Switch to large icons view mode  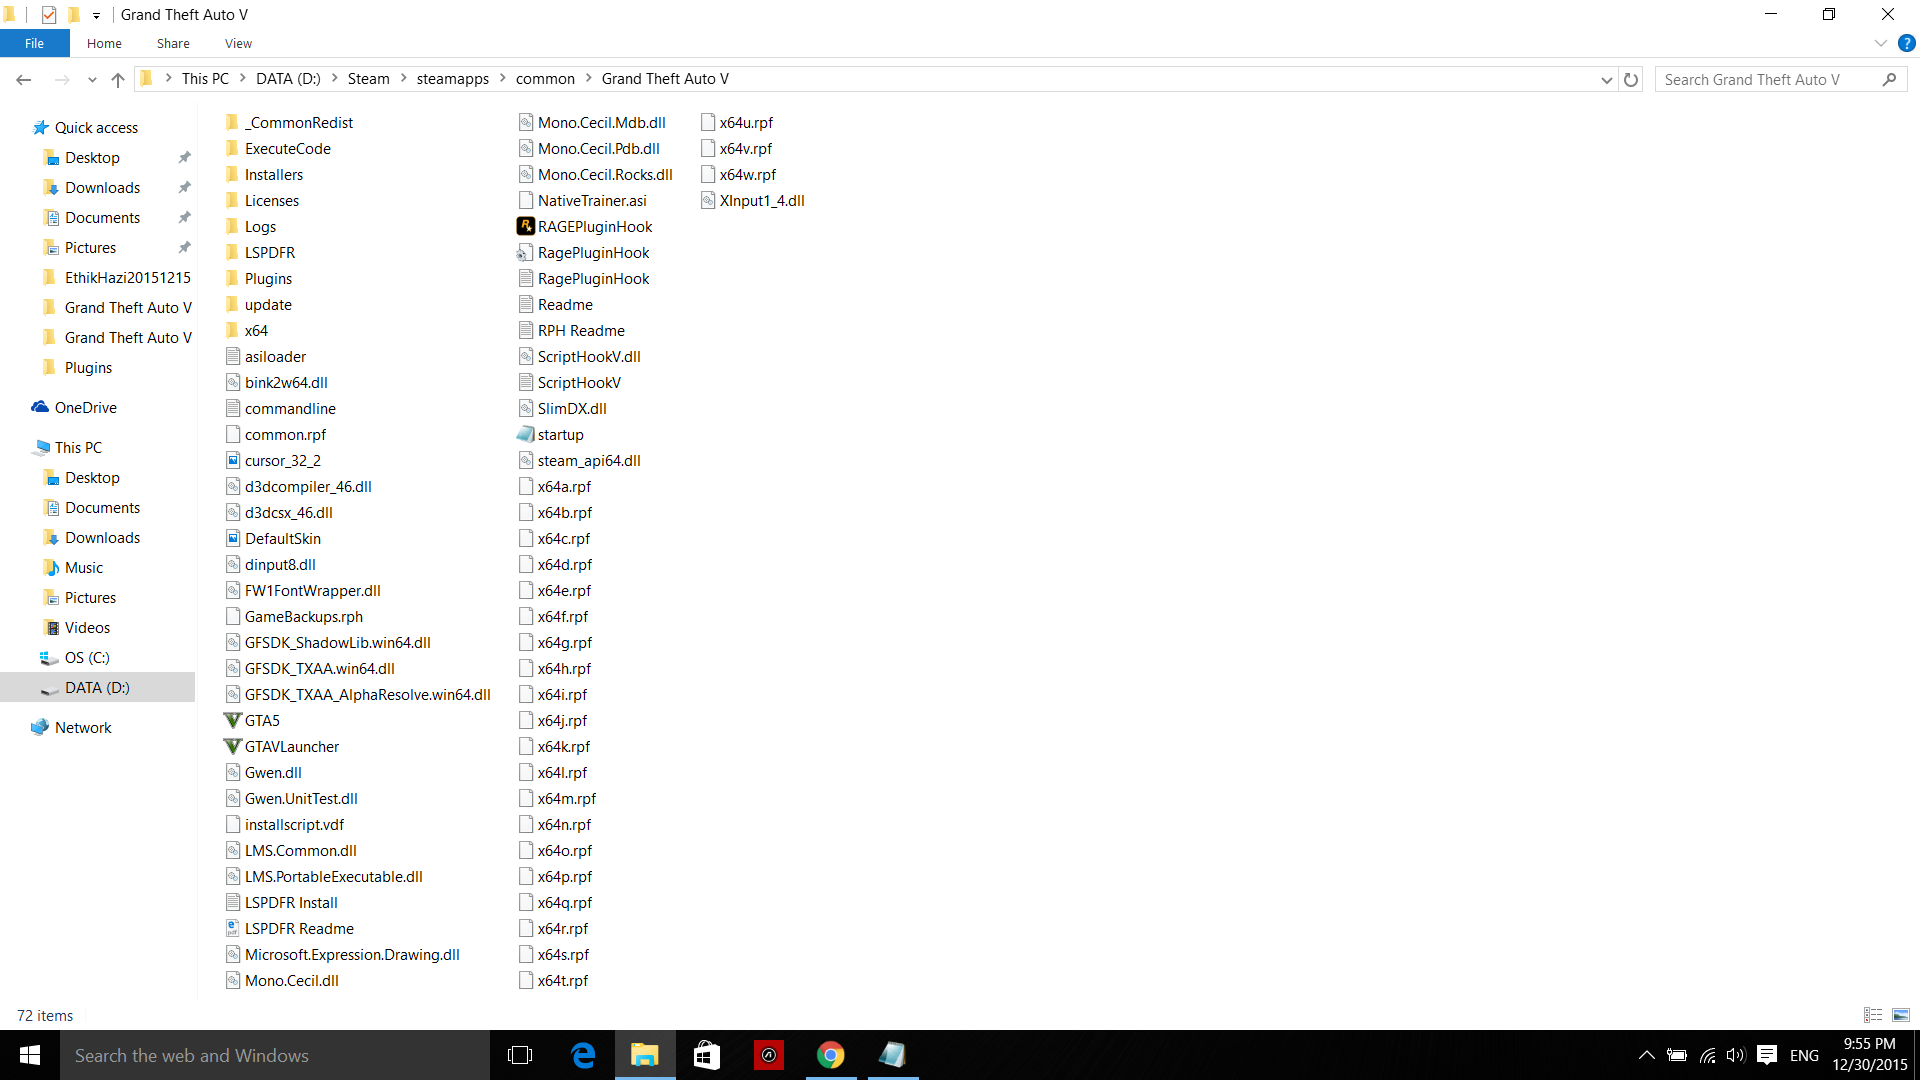(1901, 1015)
